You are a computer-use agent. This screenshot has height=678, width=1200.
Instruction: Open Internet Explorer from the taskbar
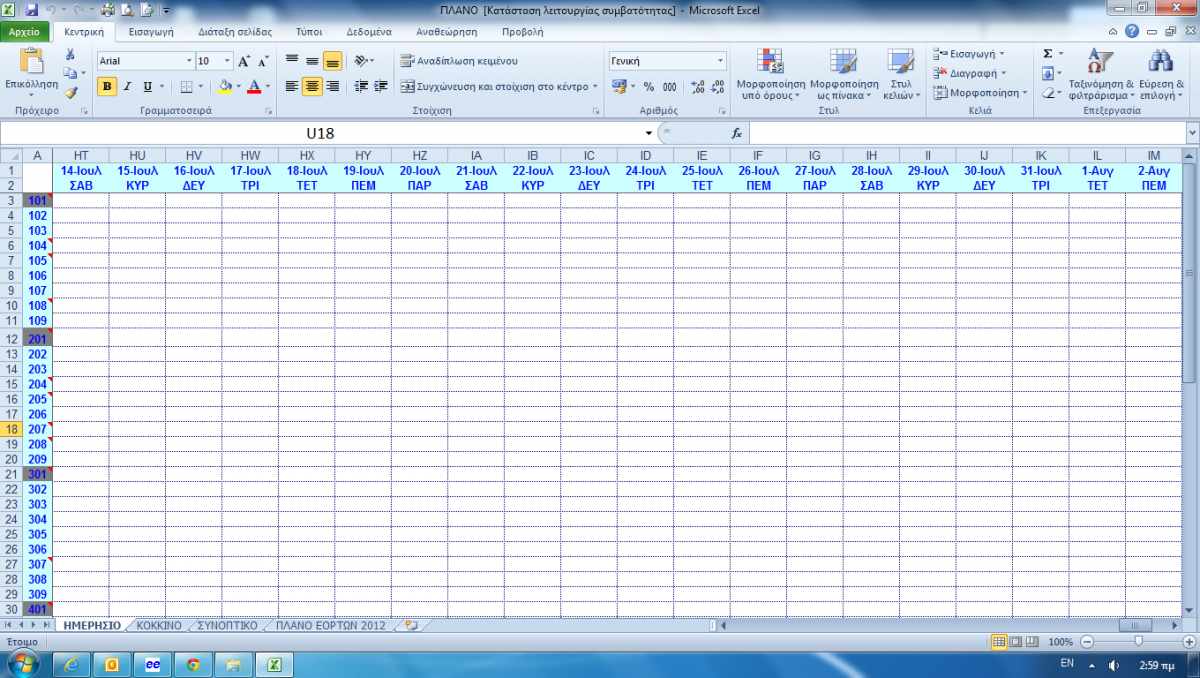click(72, 663)
